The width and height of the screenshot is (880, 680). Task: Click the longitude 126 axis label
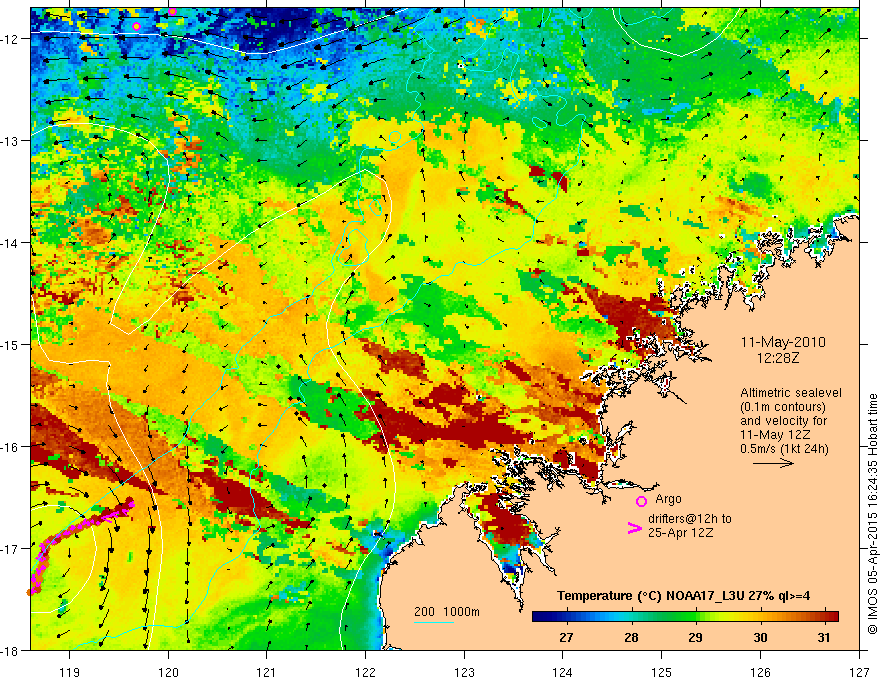point(760,672)
